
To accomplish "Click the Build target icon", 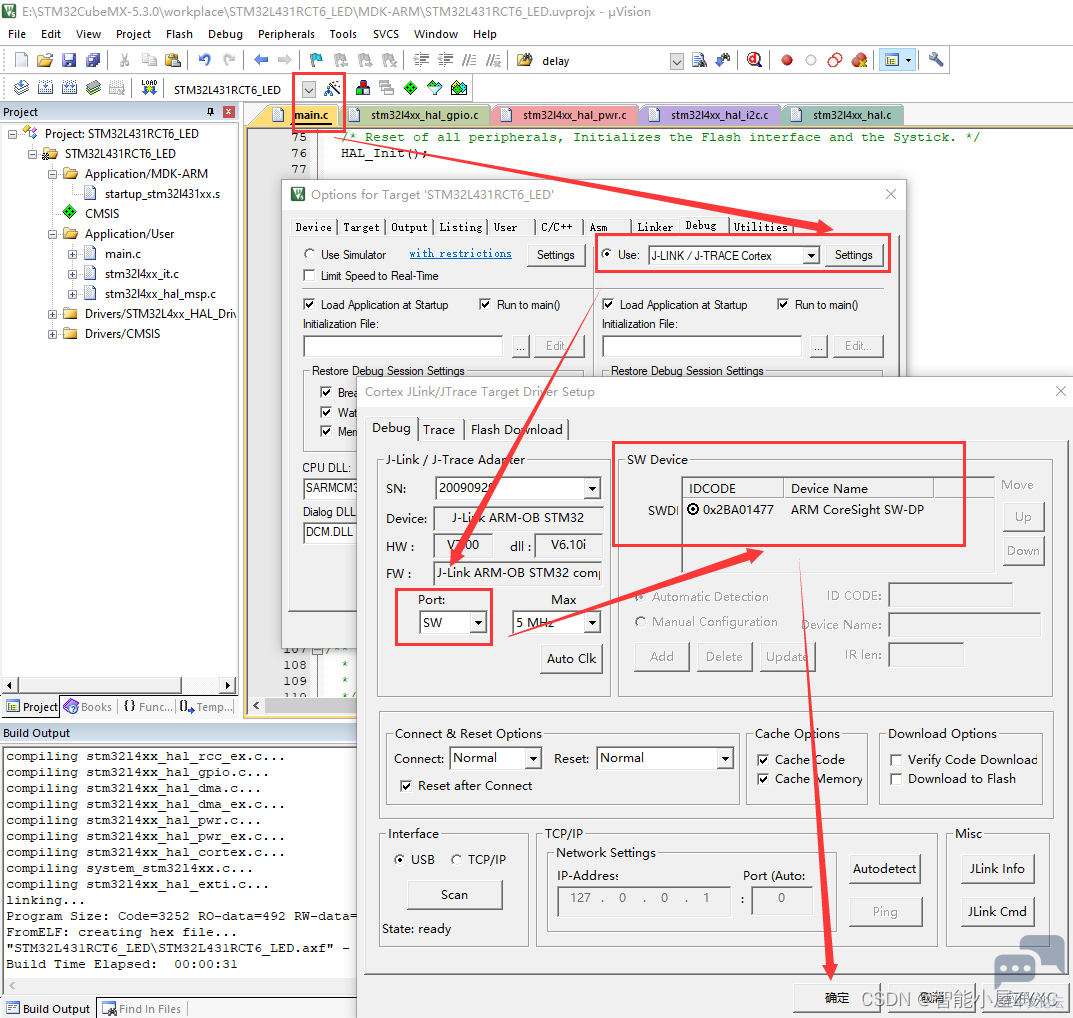I will (46, 88).
